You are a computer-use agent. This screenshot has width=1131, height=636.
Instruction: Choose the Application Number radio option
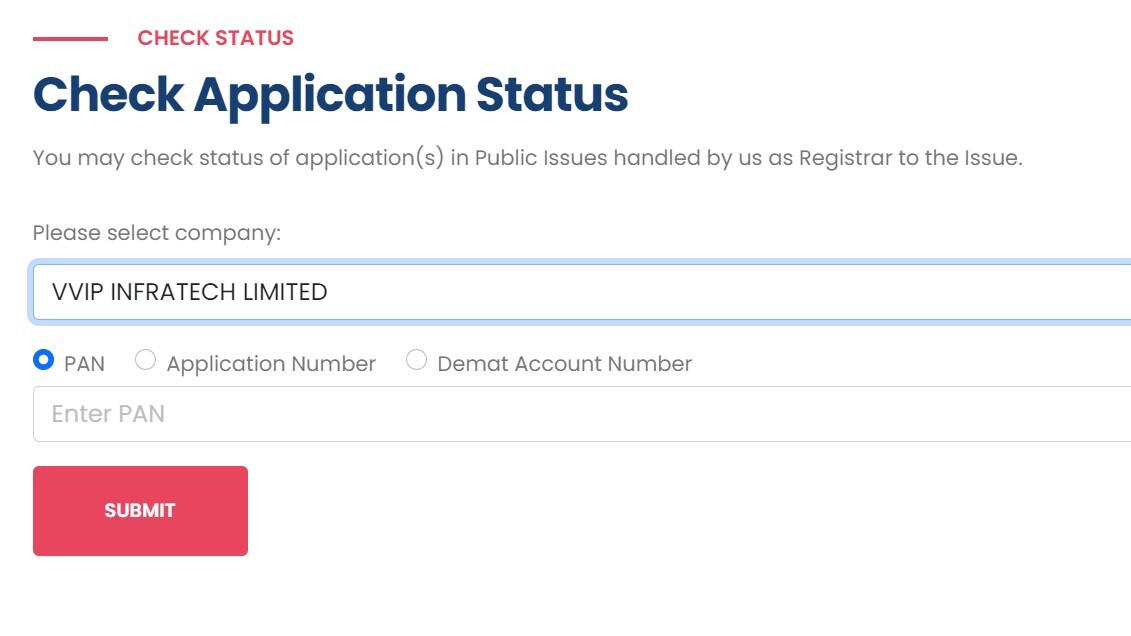click(146, 360)
